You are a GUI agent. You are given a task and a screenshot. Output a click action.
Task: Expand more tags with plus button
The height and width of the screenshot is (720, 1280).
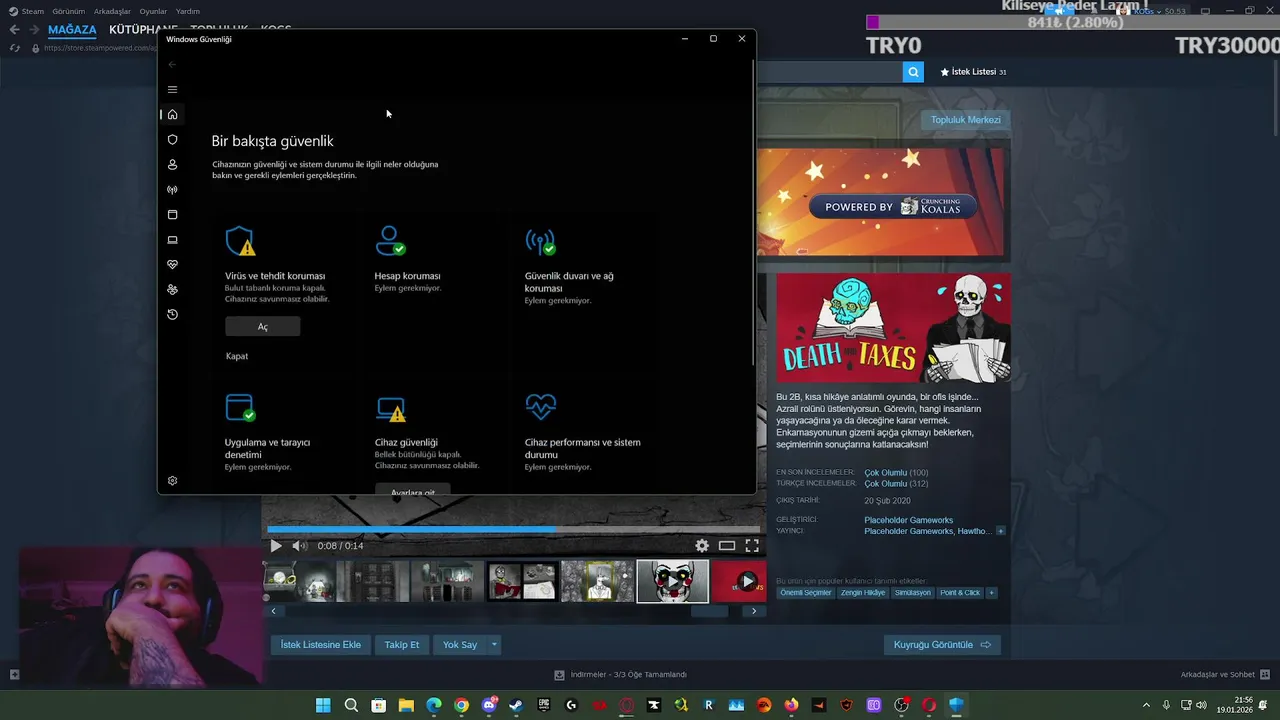pos(992,593)
